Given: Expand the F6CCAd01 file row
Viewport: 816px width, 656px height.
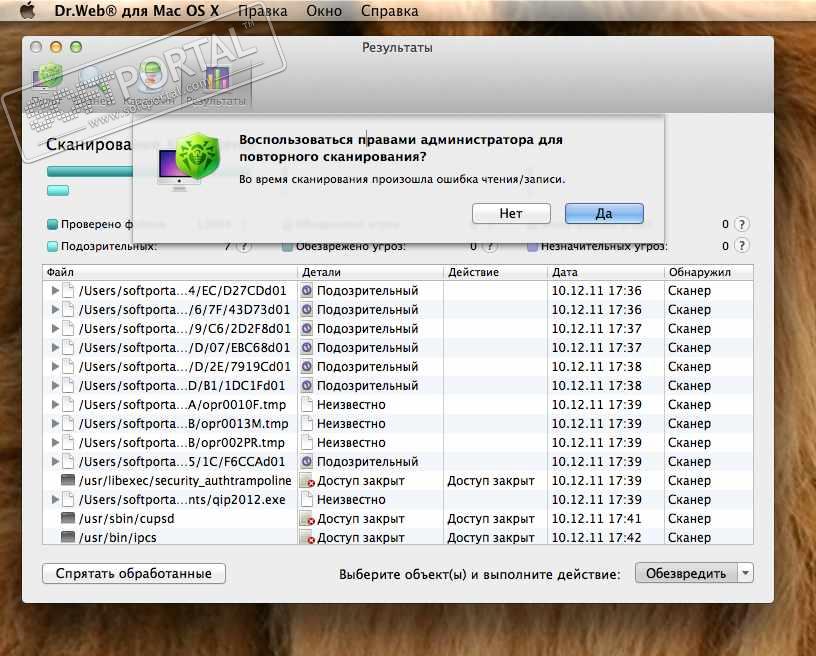Looking at the screenshot, I should [x=55, y=461].
